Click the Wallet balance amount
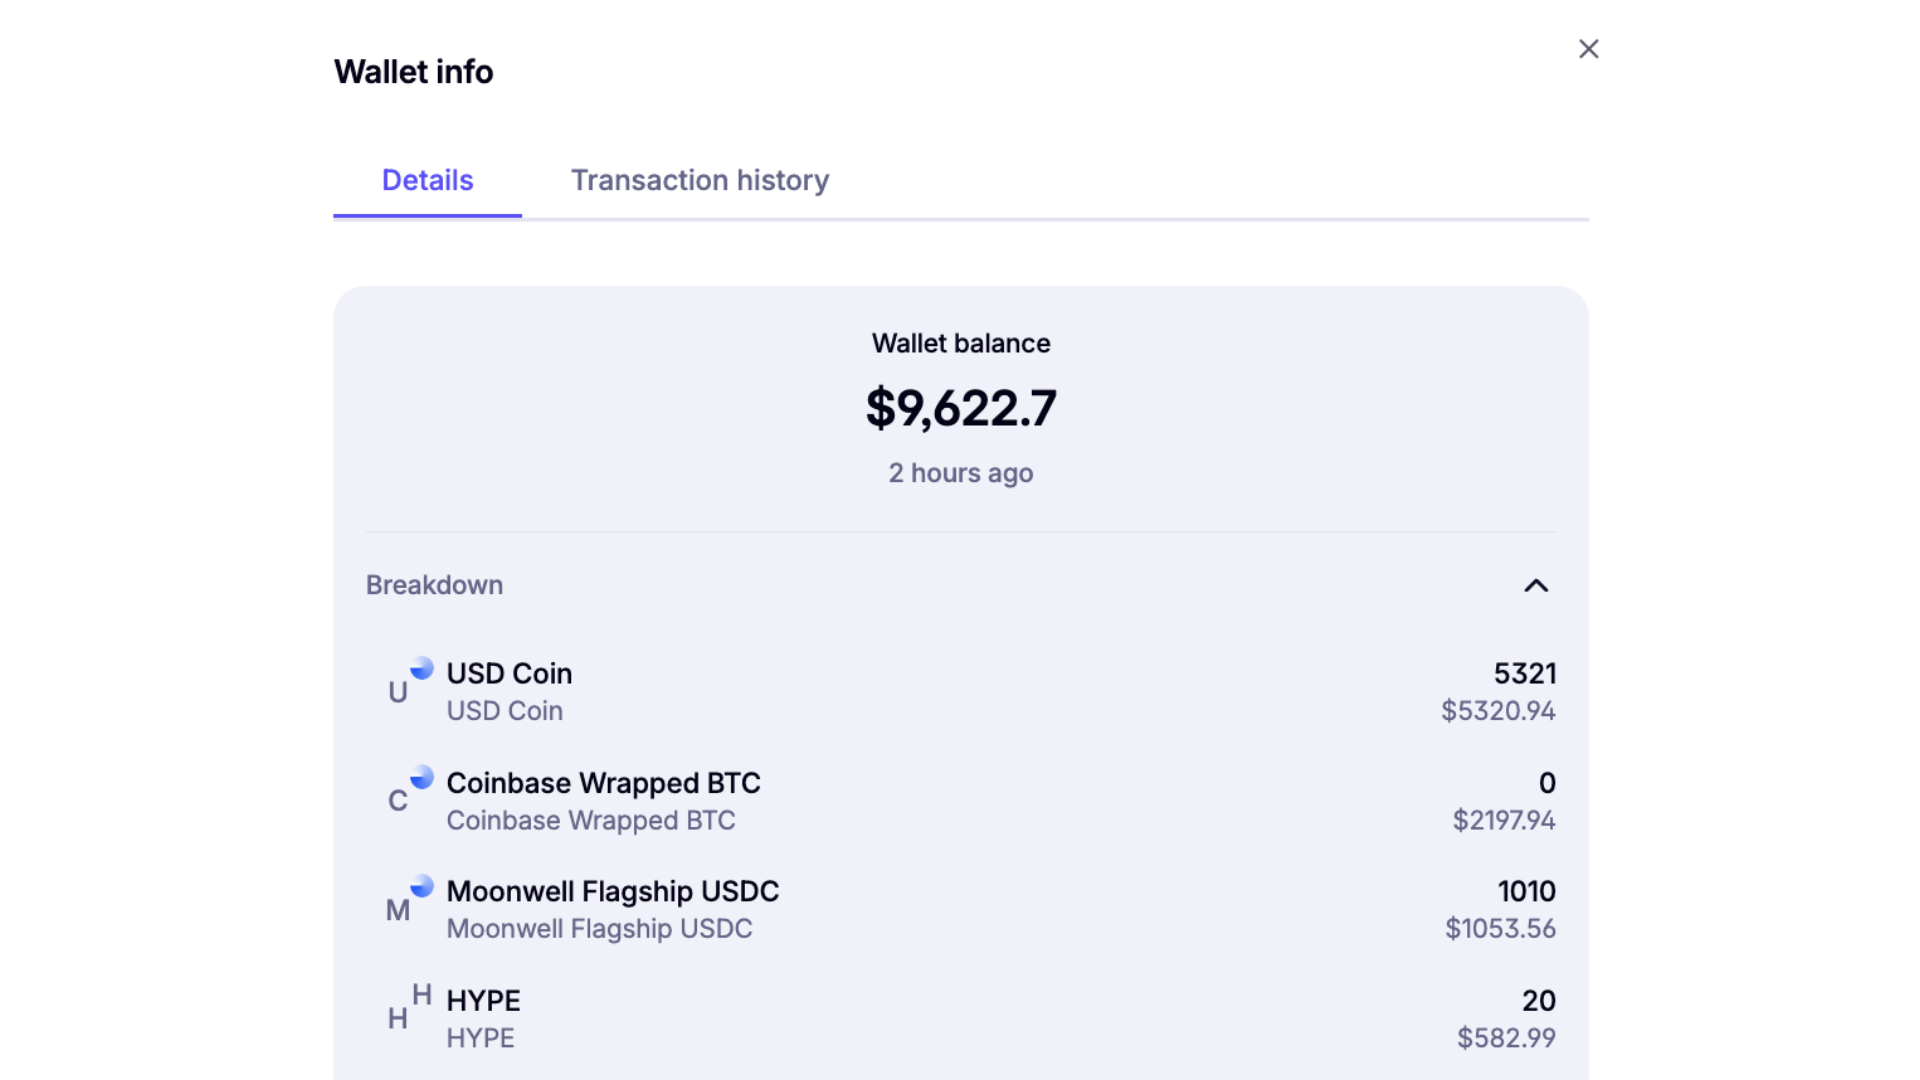This screenshot has width=1920, height=1080. point(960,407)
